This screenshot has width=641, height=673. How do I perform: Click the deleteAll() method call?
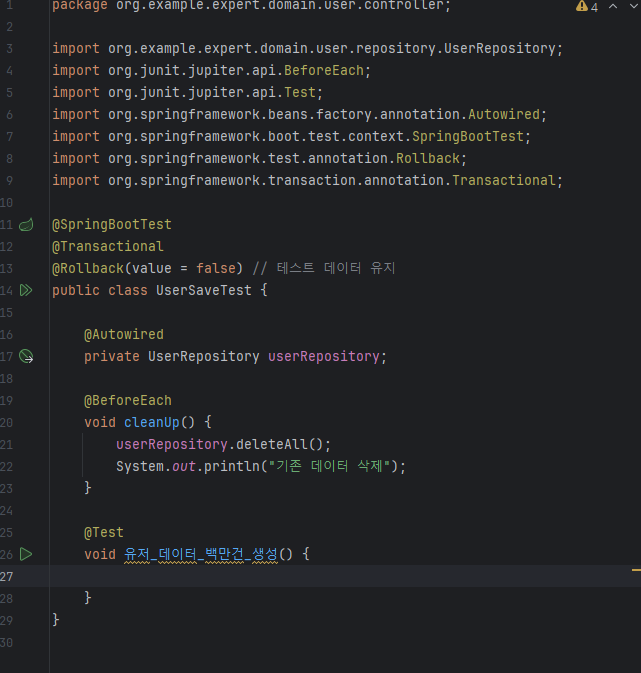[x=279, y=444]
